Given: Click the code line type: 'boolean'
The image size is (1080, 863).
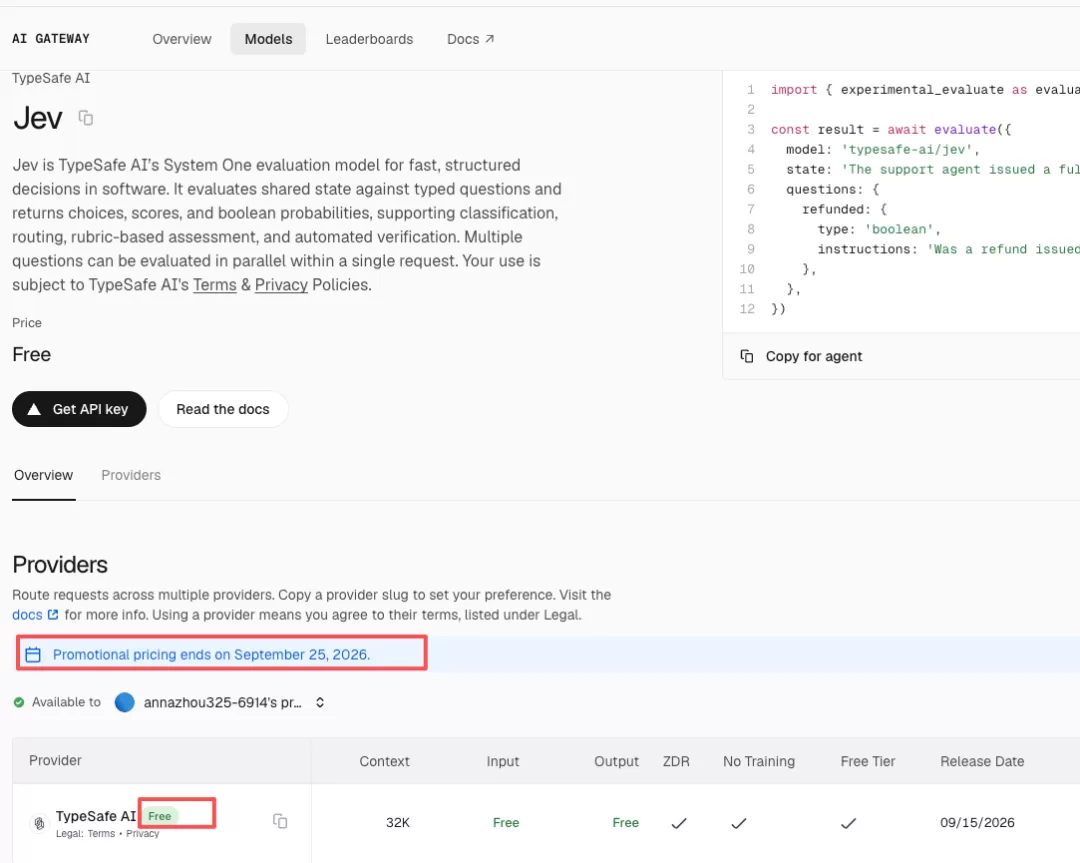Looking at the screenshot, I should pos(879,229).
